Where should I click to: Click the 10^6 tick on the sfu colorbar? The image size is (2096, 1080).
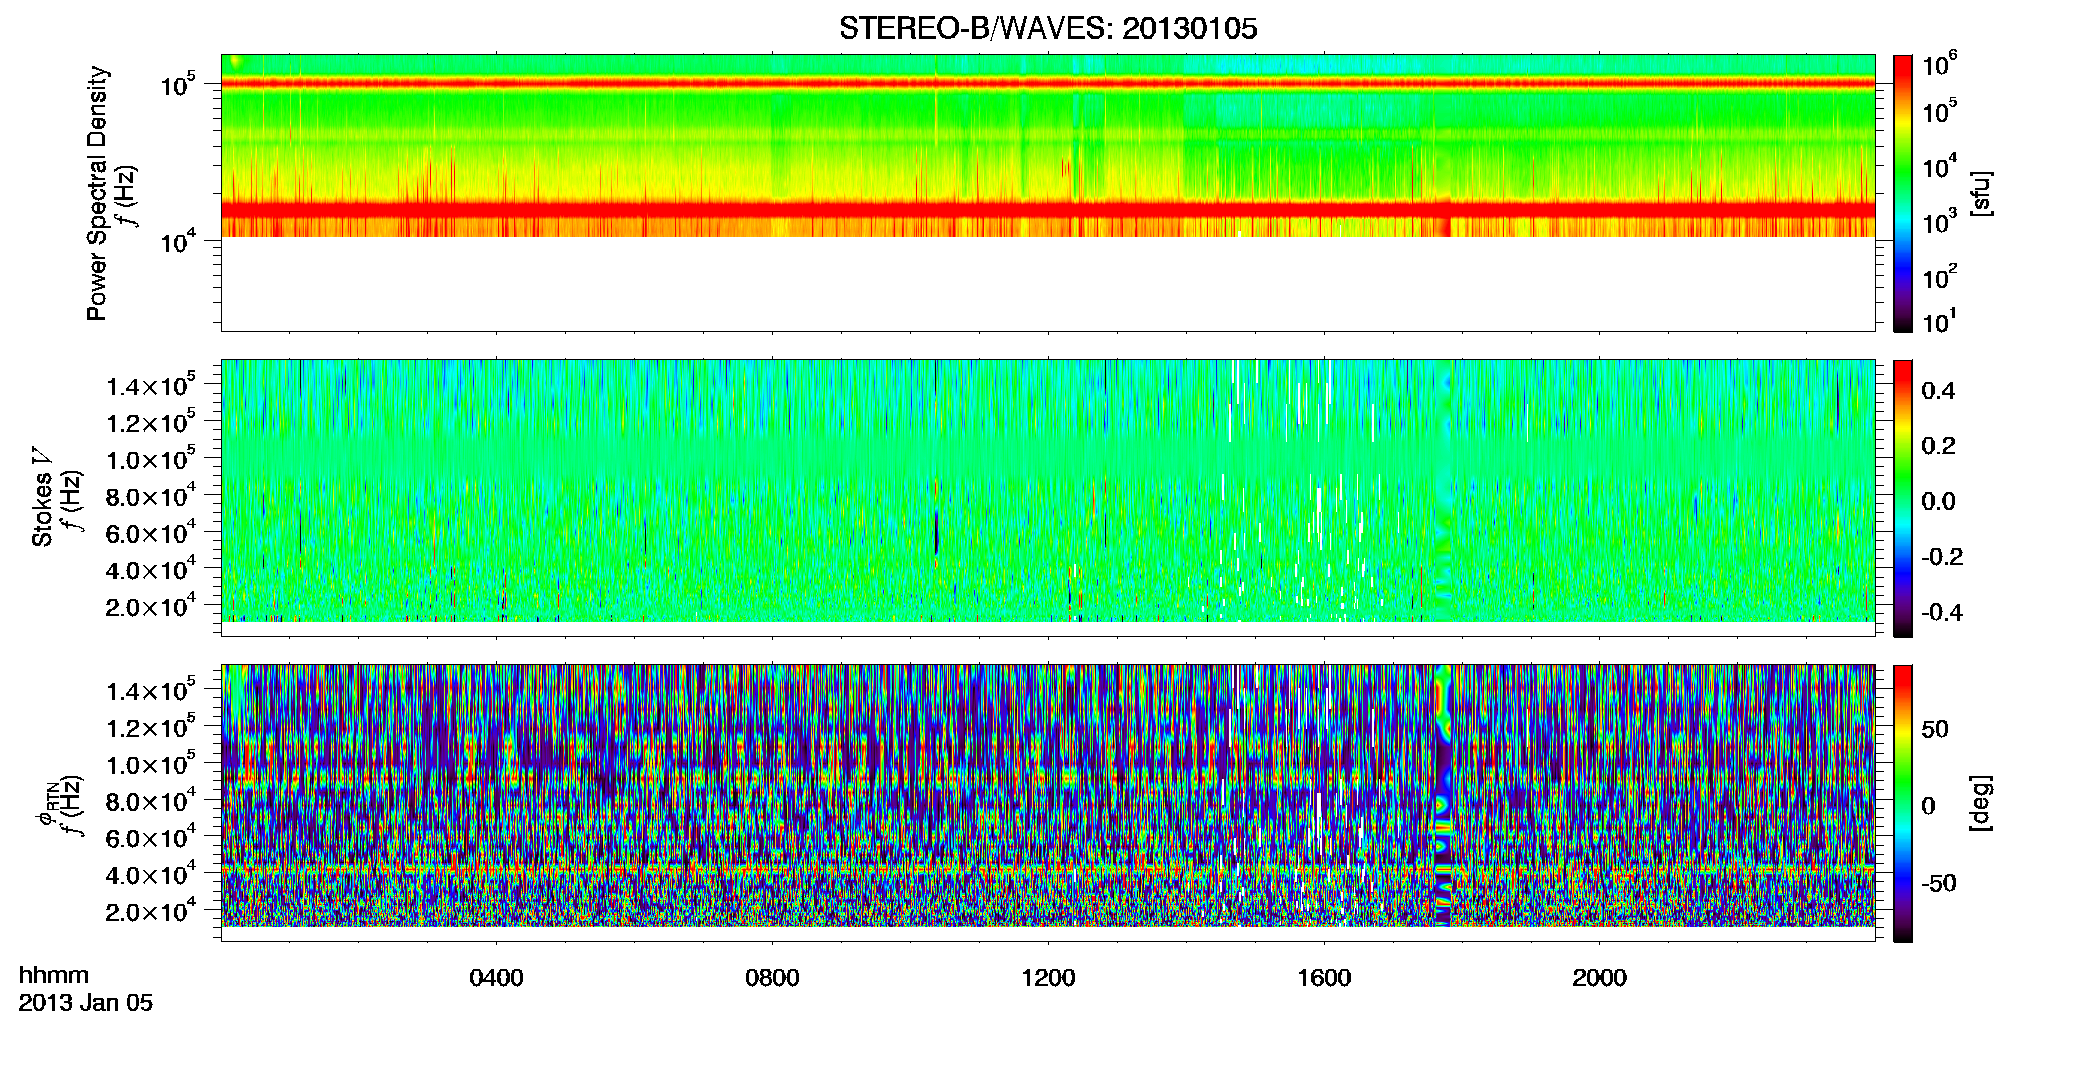[1940, 65]
